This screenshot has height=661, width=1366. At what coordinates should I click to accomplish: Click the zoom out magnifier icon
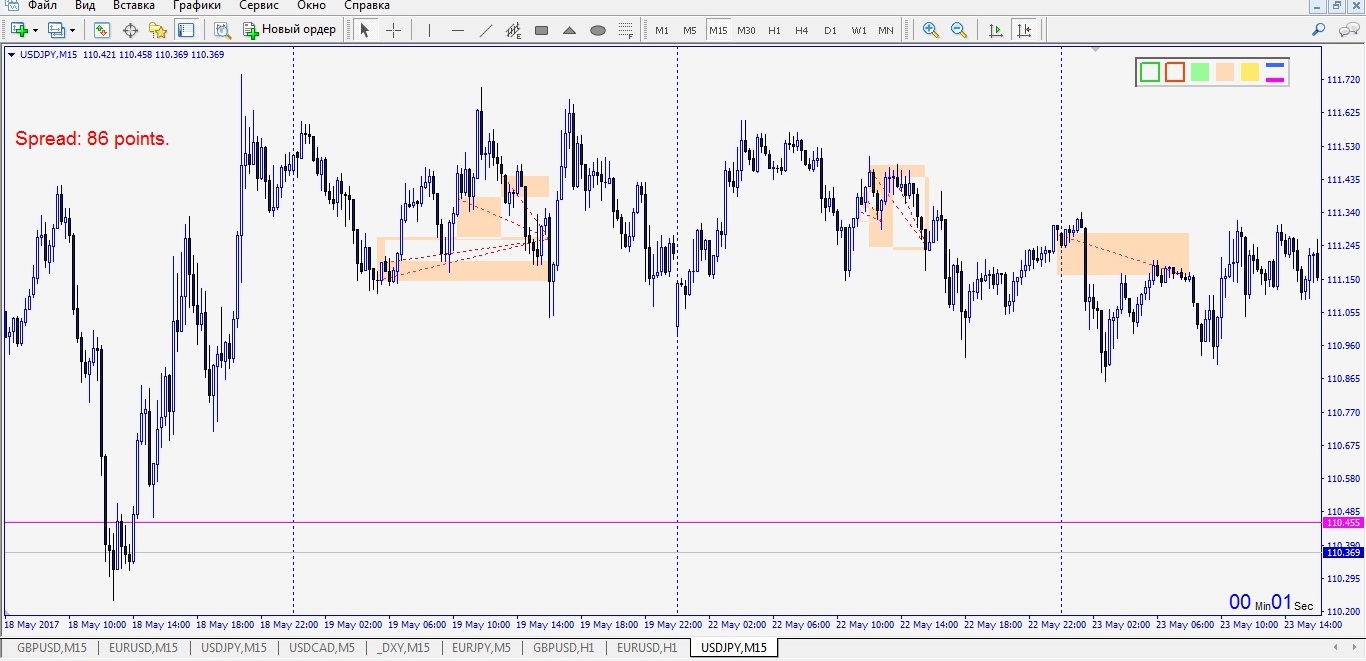click(959, 30)
